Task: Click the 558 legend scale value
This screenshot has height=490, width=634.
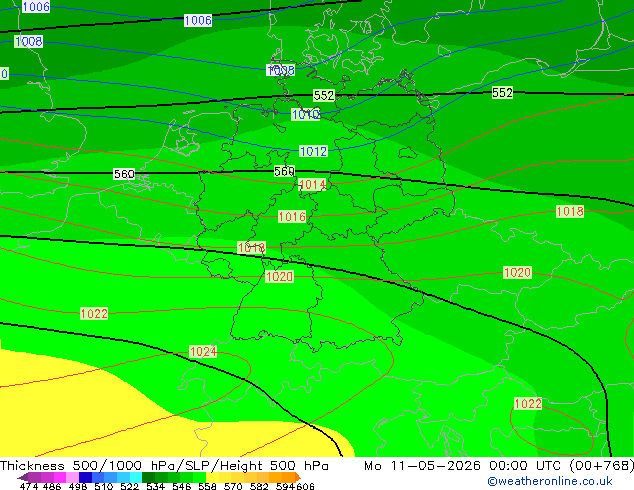Action: tap(207, 486)
